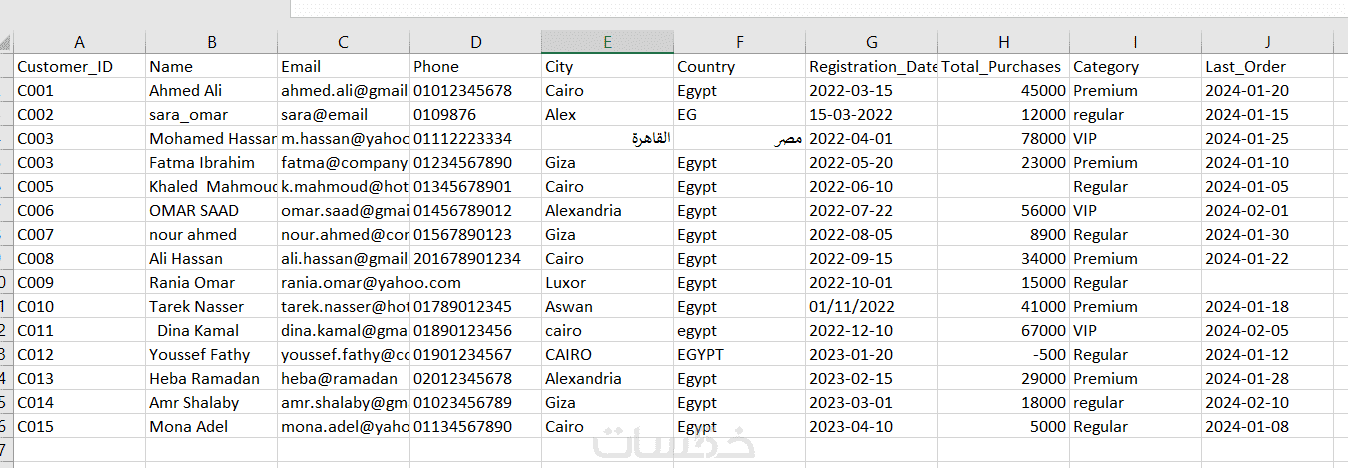Viewport: 1348px width, 468px height.
Task: Select column J header
Action: (x=1267, y=42)
